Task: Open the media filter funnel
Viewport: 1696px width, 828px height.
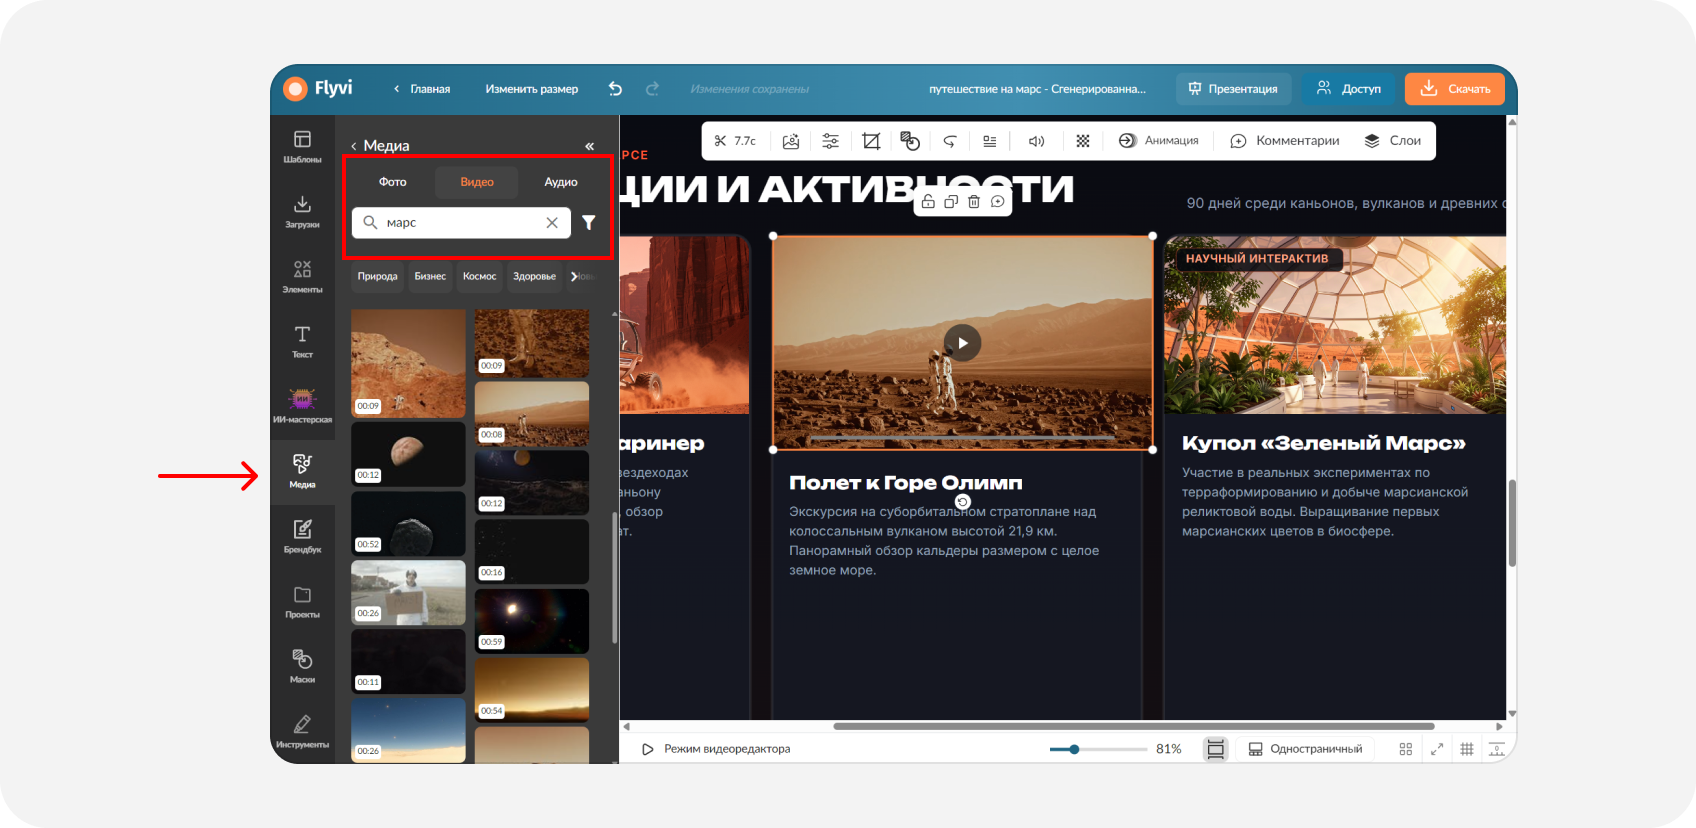Action: tap(589, 223)
